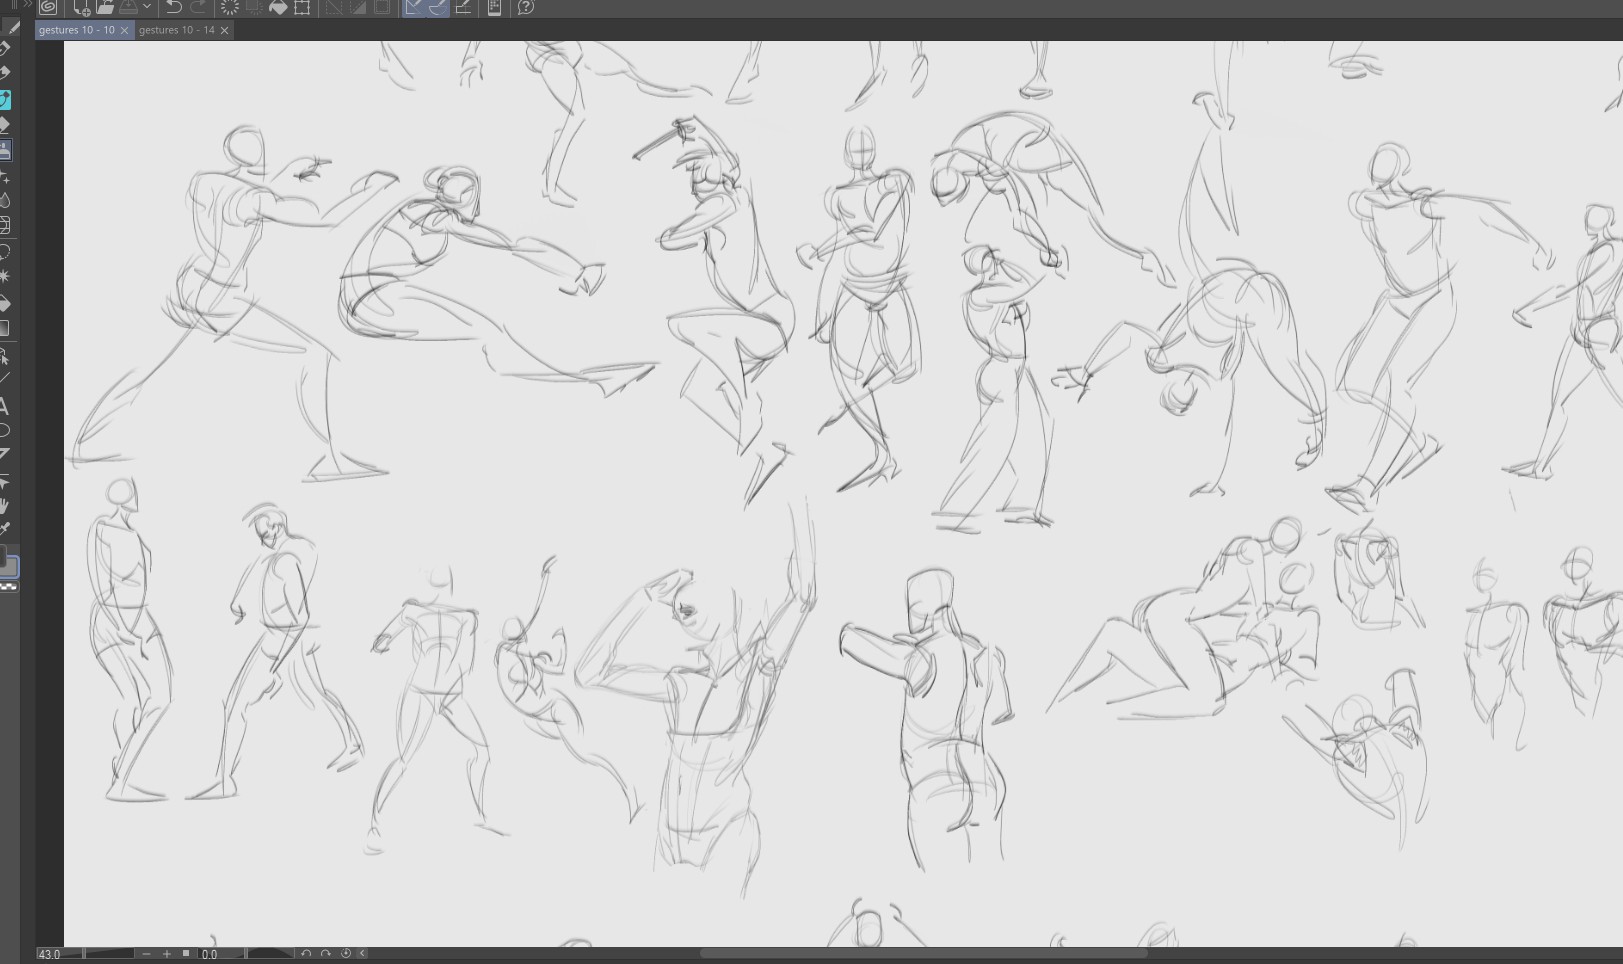Select the Hand move tool
1623x964 pixels.
5,506
